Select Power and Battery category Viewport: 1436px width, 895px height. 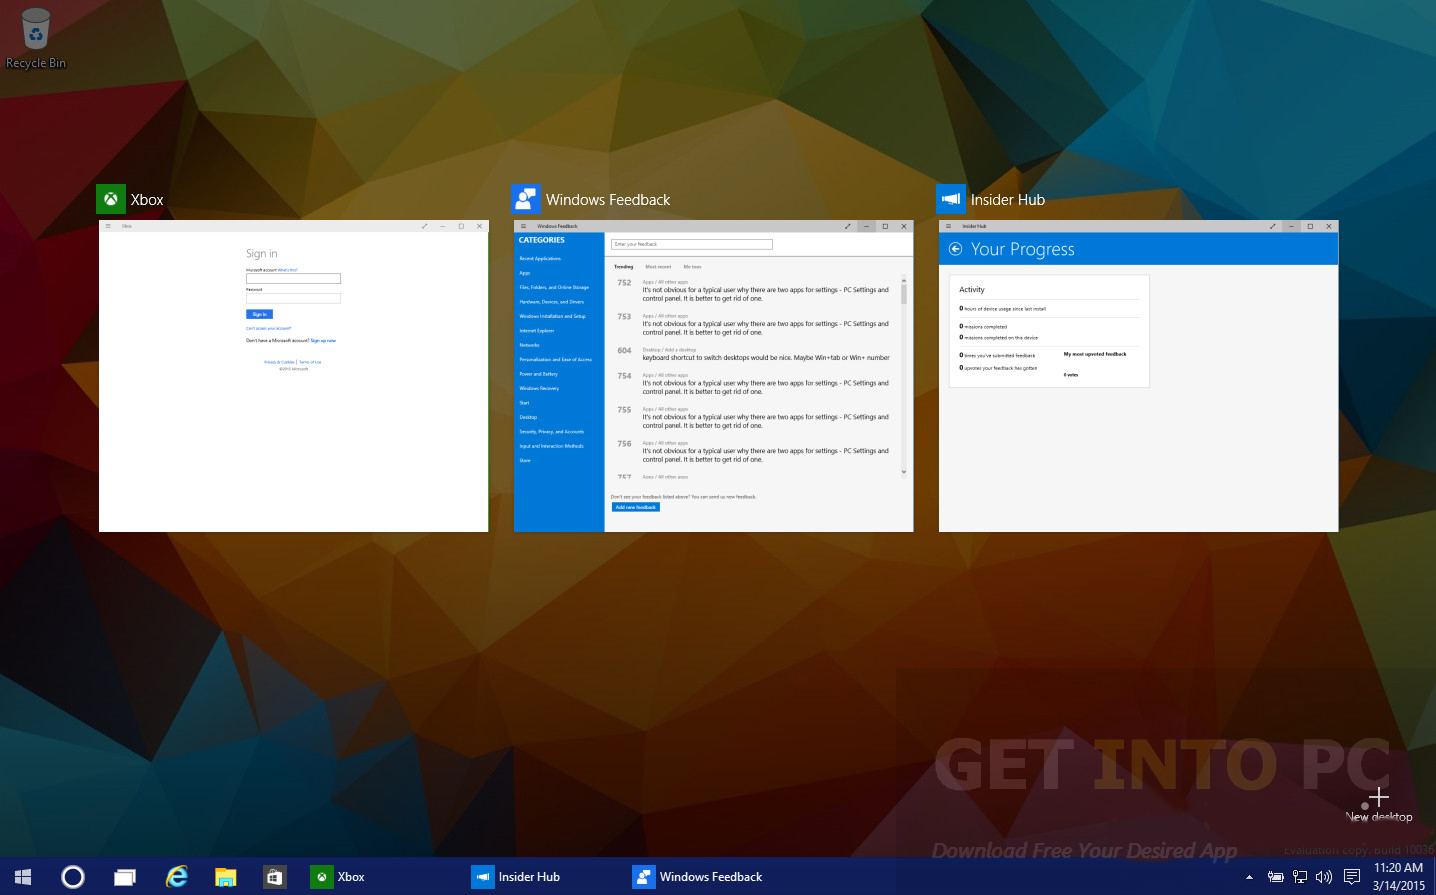(539, 374)
